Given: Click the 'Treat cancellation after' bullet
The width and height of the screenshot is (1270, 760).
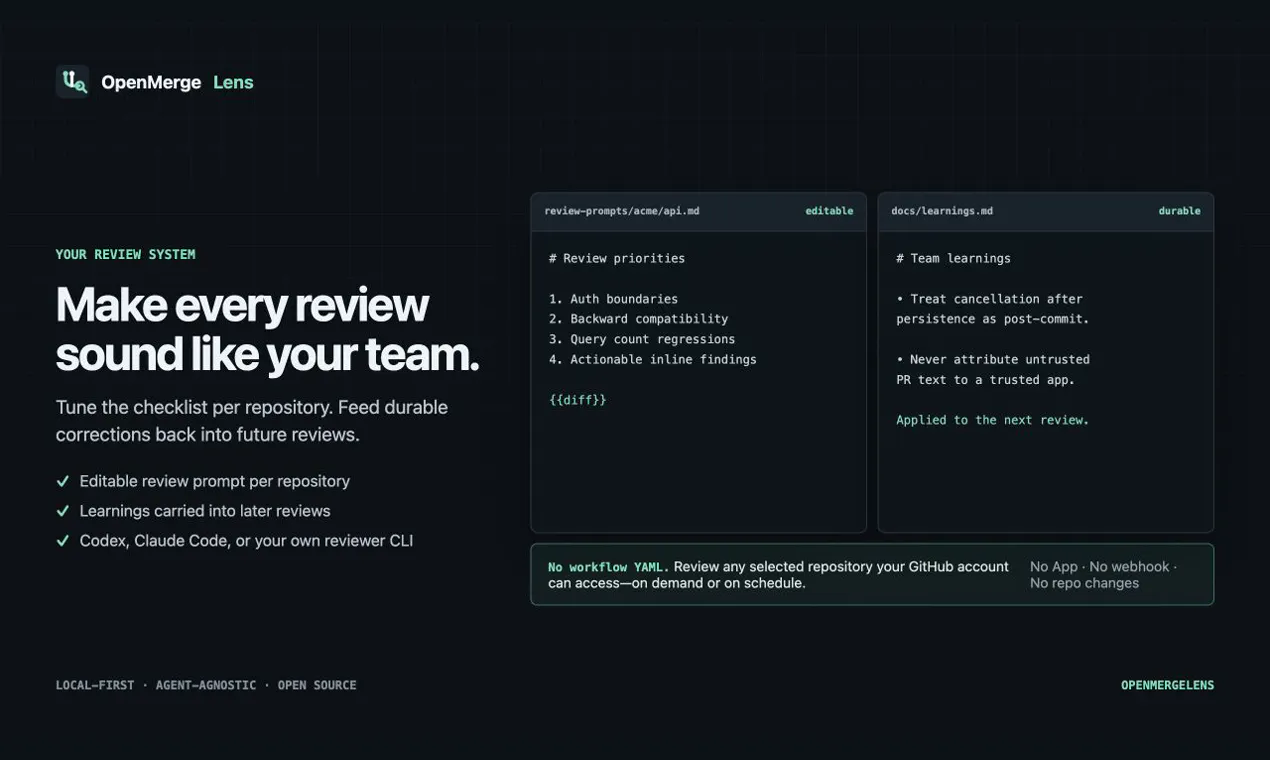Looking at the screenshot, I should 993,309.
